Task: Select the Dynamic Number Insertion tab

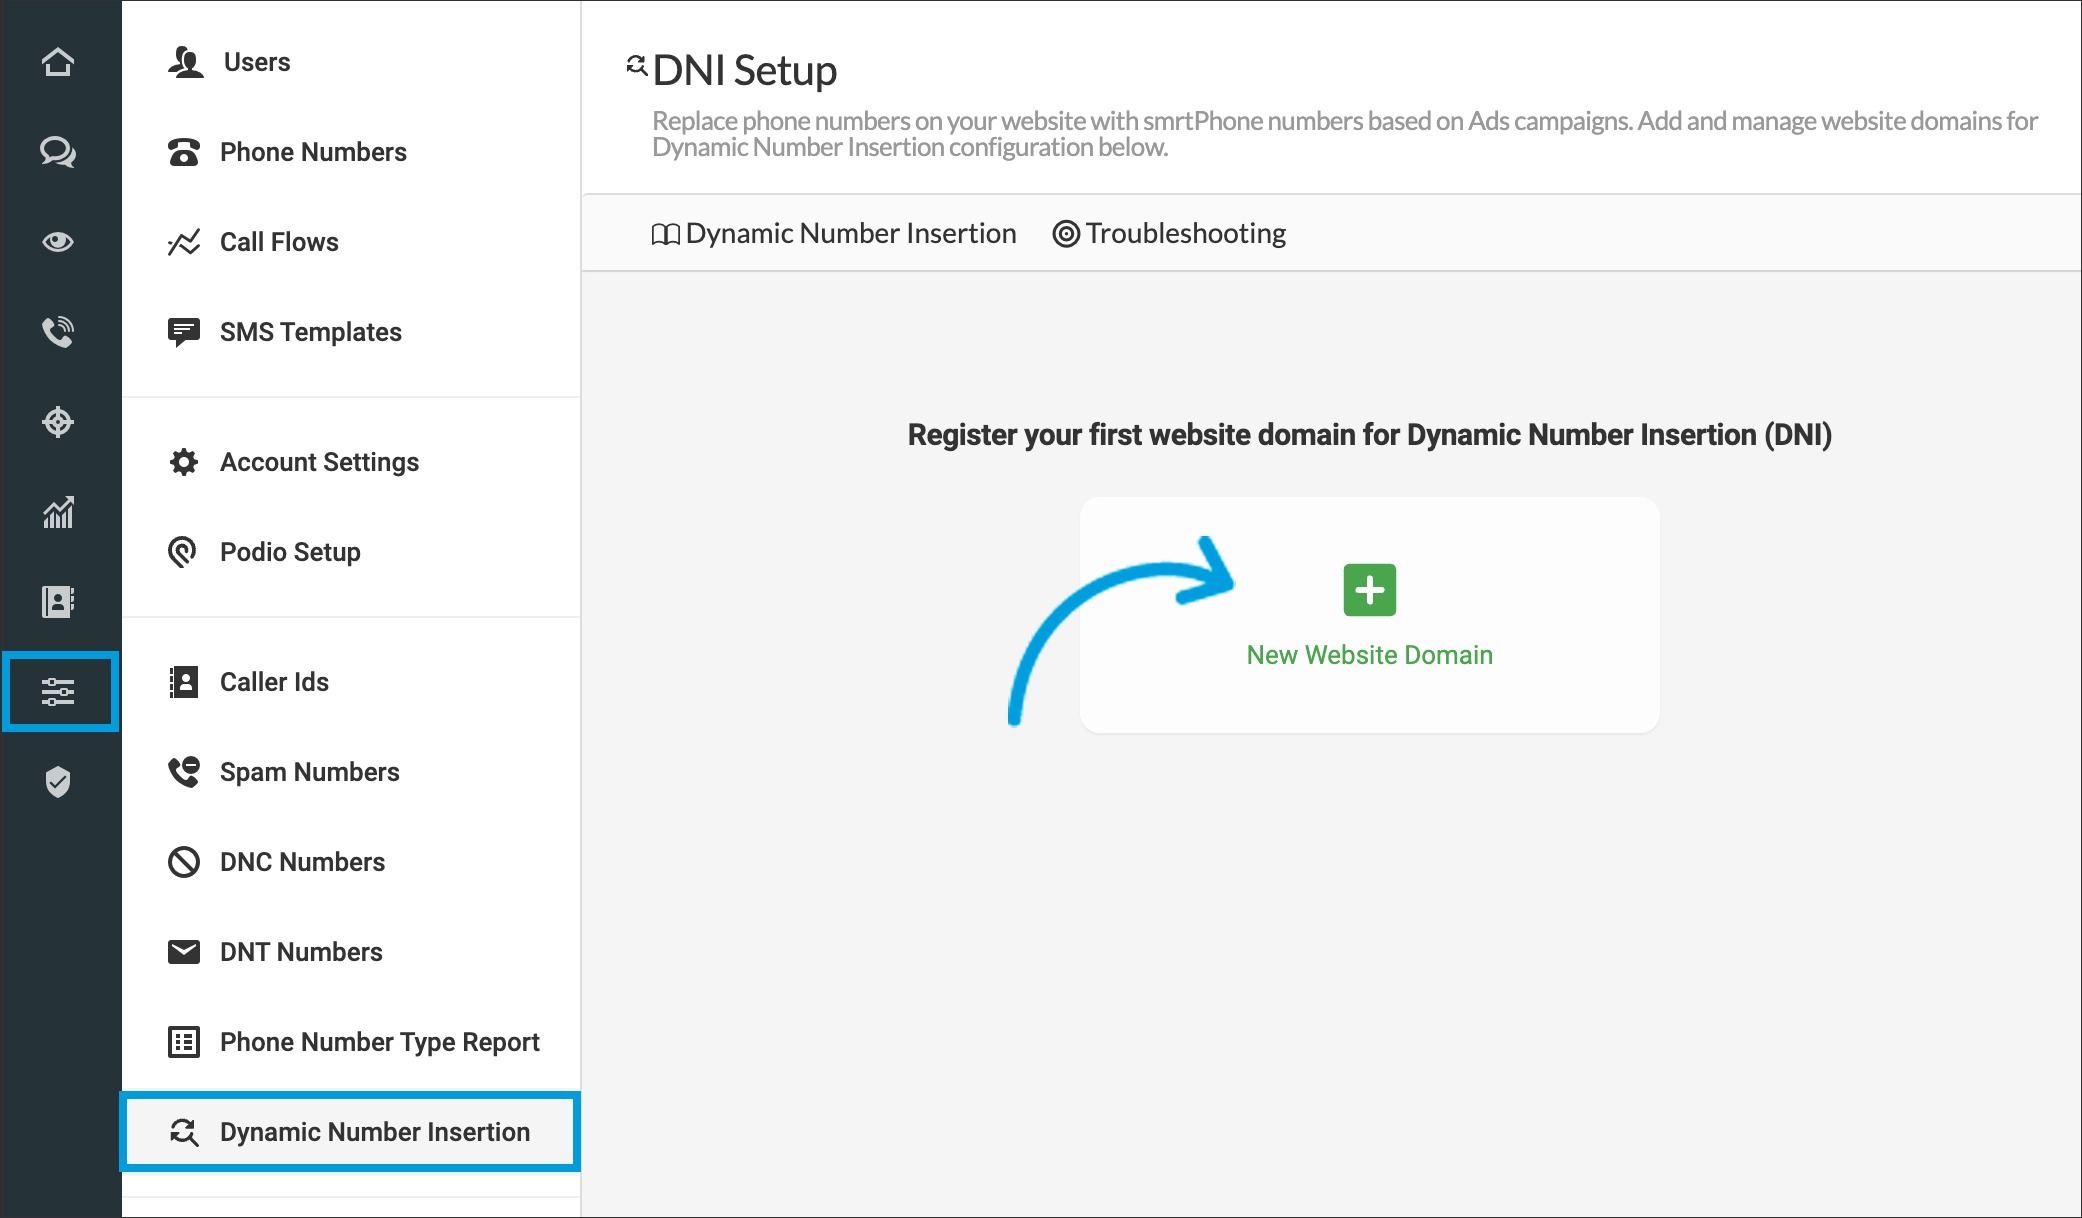Action: [834, 234]
